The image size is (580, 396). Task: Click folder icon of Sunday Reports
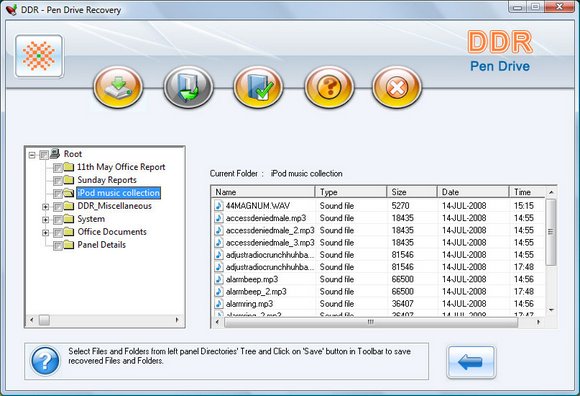[69, 180]
